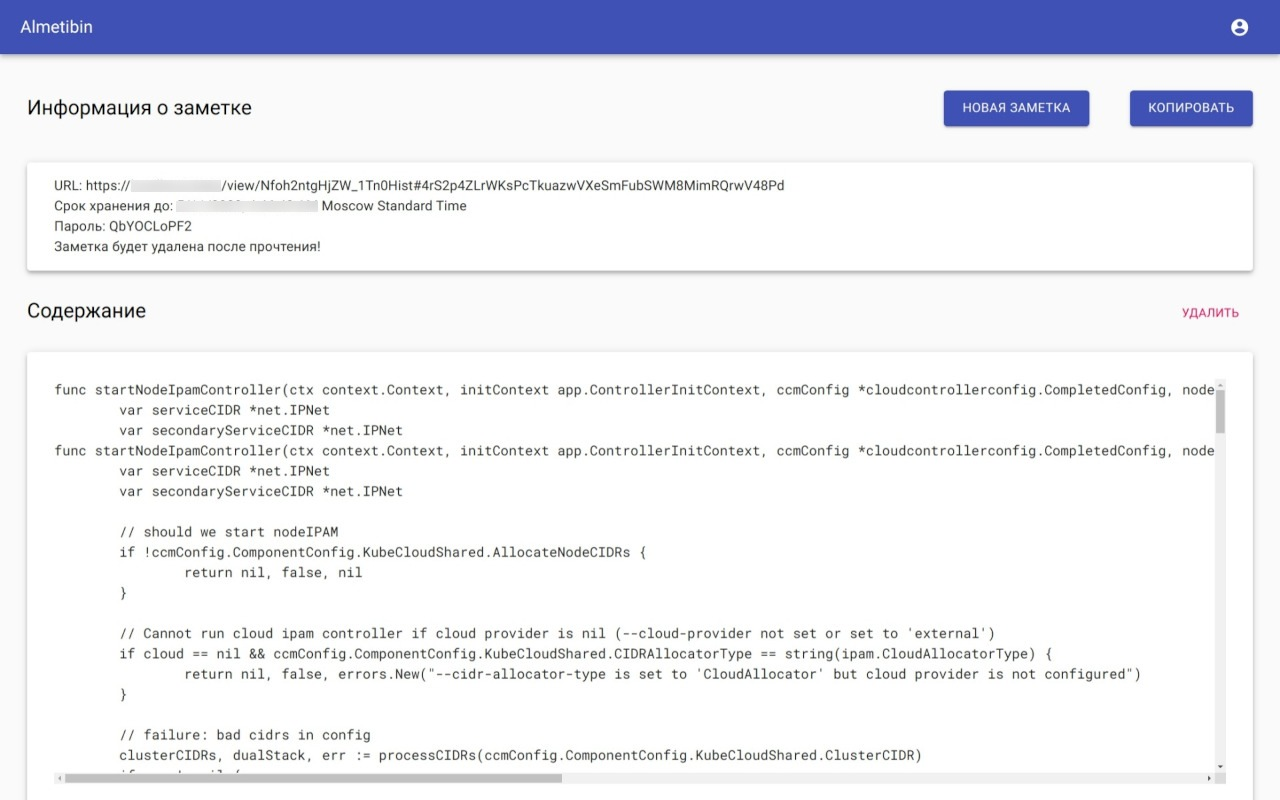The height and width of the screenshot is (800, 1280).
Task: Click the empty horizontal scrollbar track
Action: click(x=880, y=777)
